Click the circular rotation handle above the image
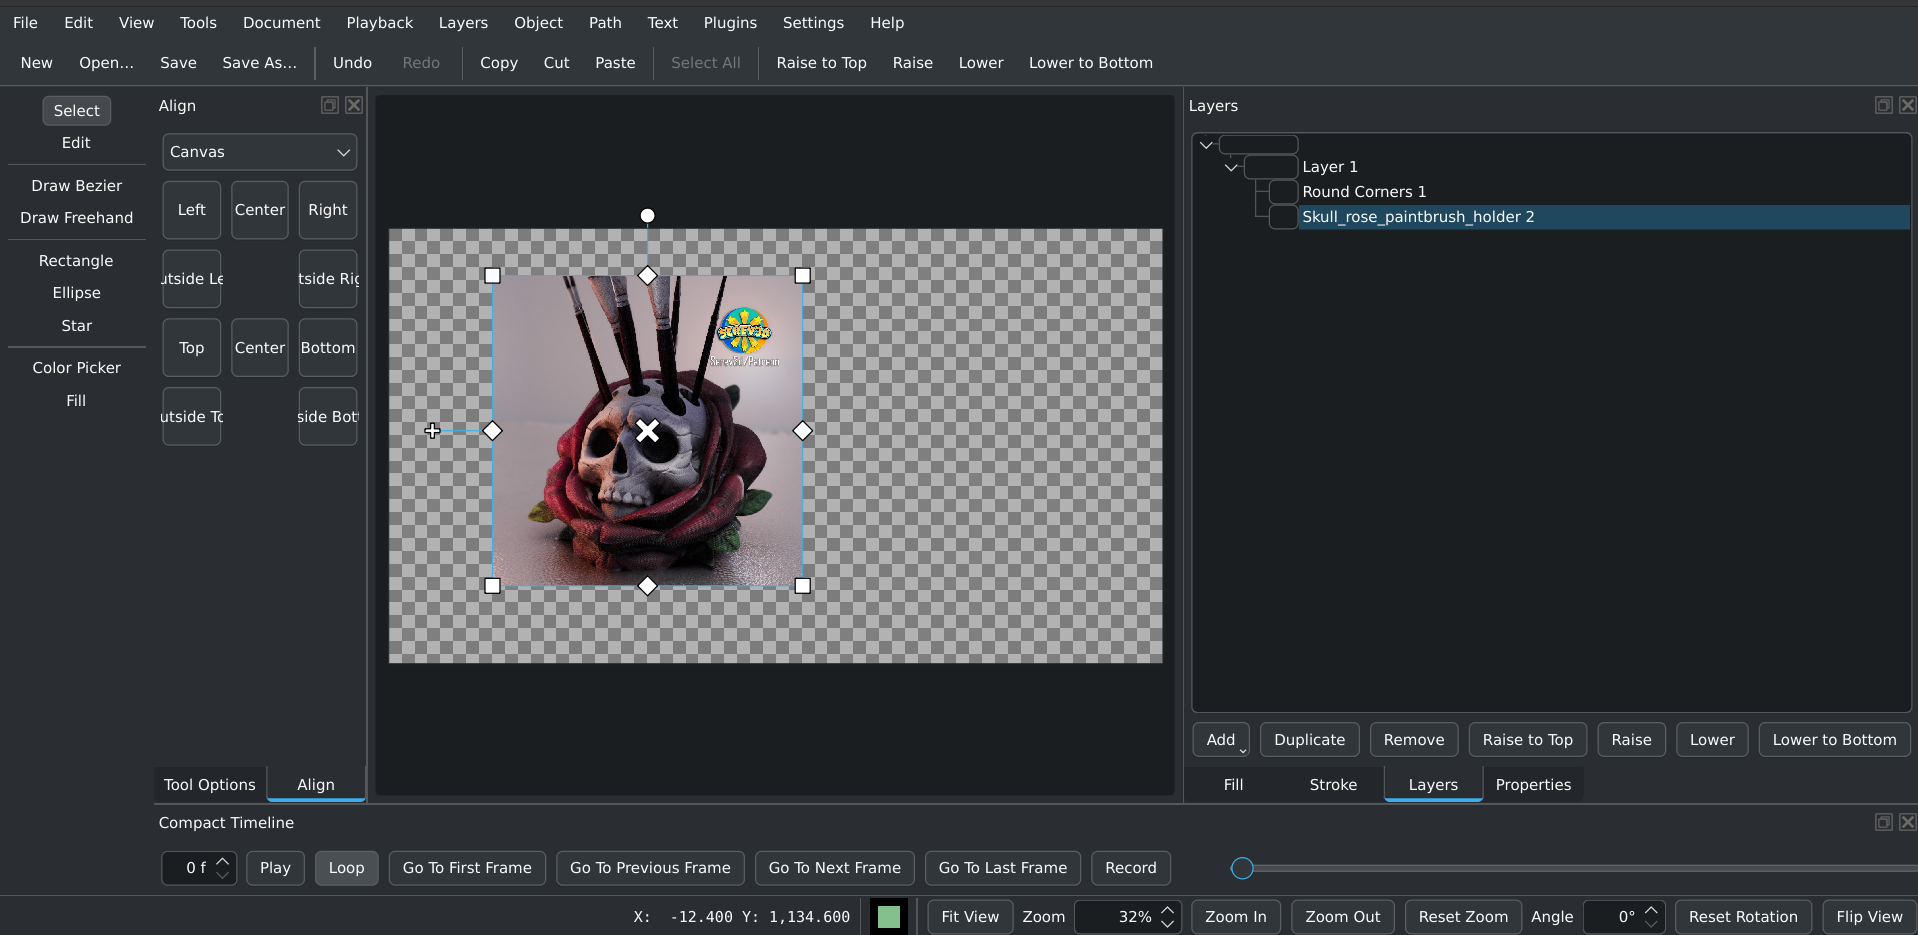This screenshot has height=935, width=1918. coord(647,216)
